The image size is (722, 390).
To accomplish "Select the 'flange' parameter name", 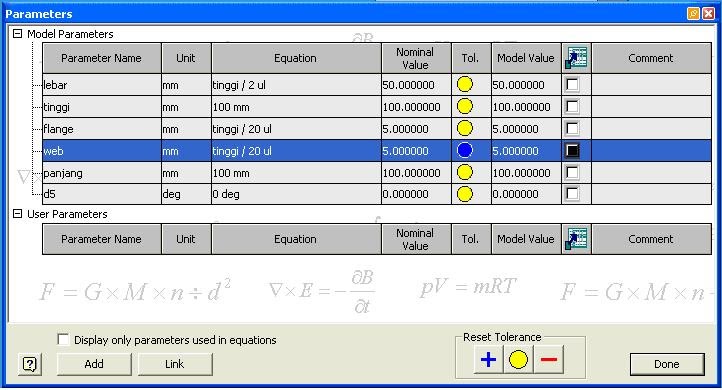I will [x=102, y=129].
